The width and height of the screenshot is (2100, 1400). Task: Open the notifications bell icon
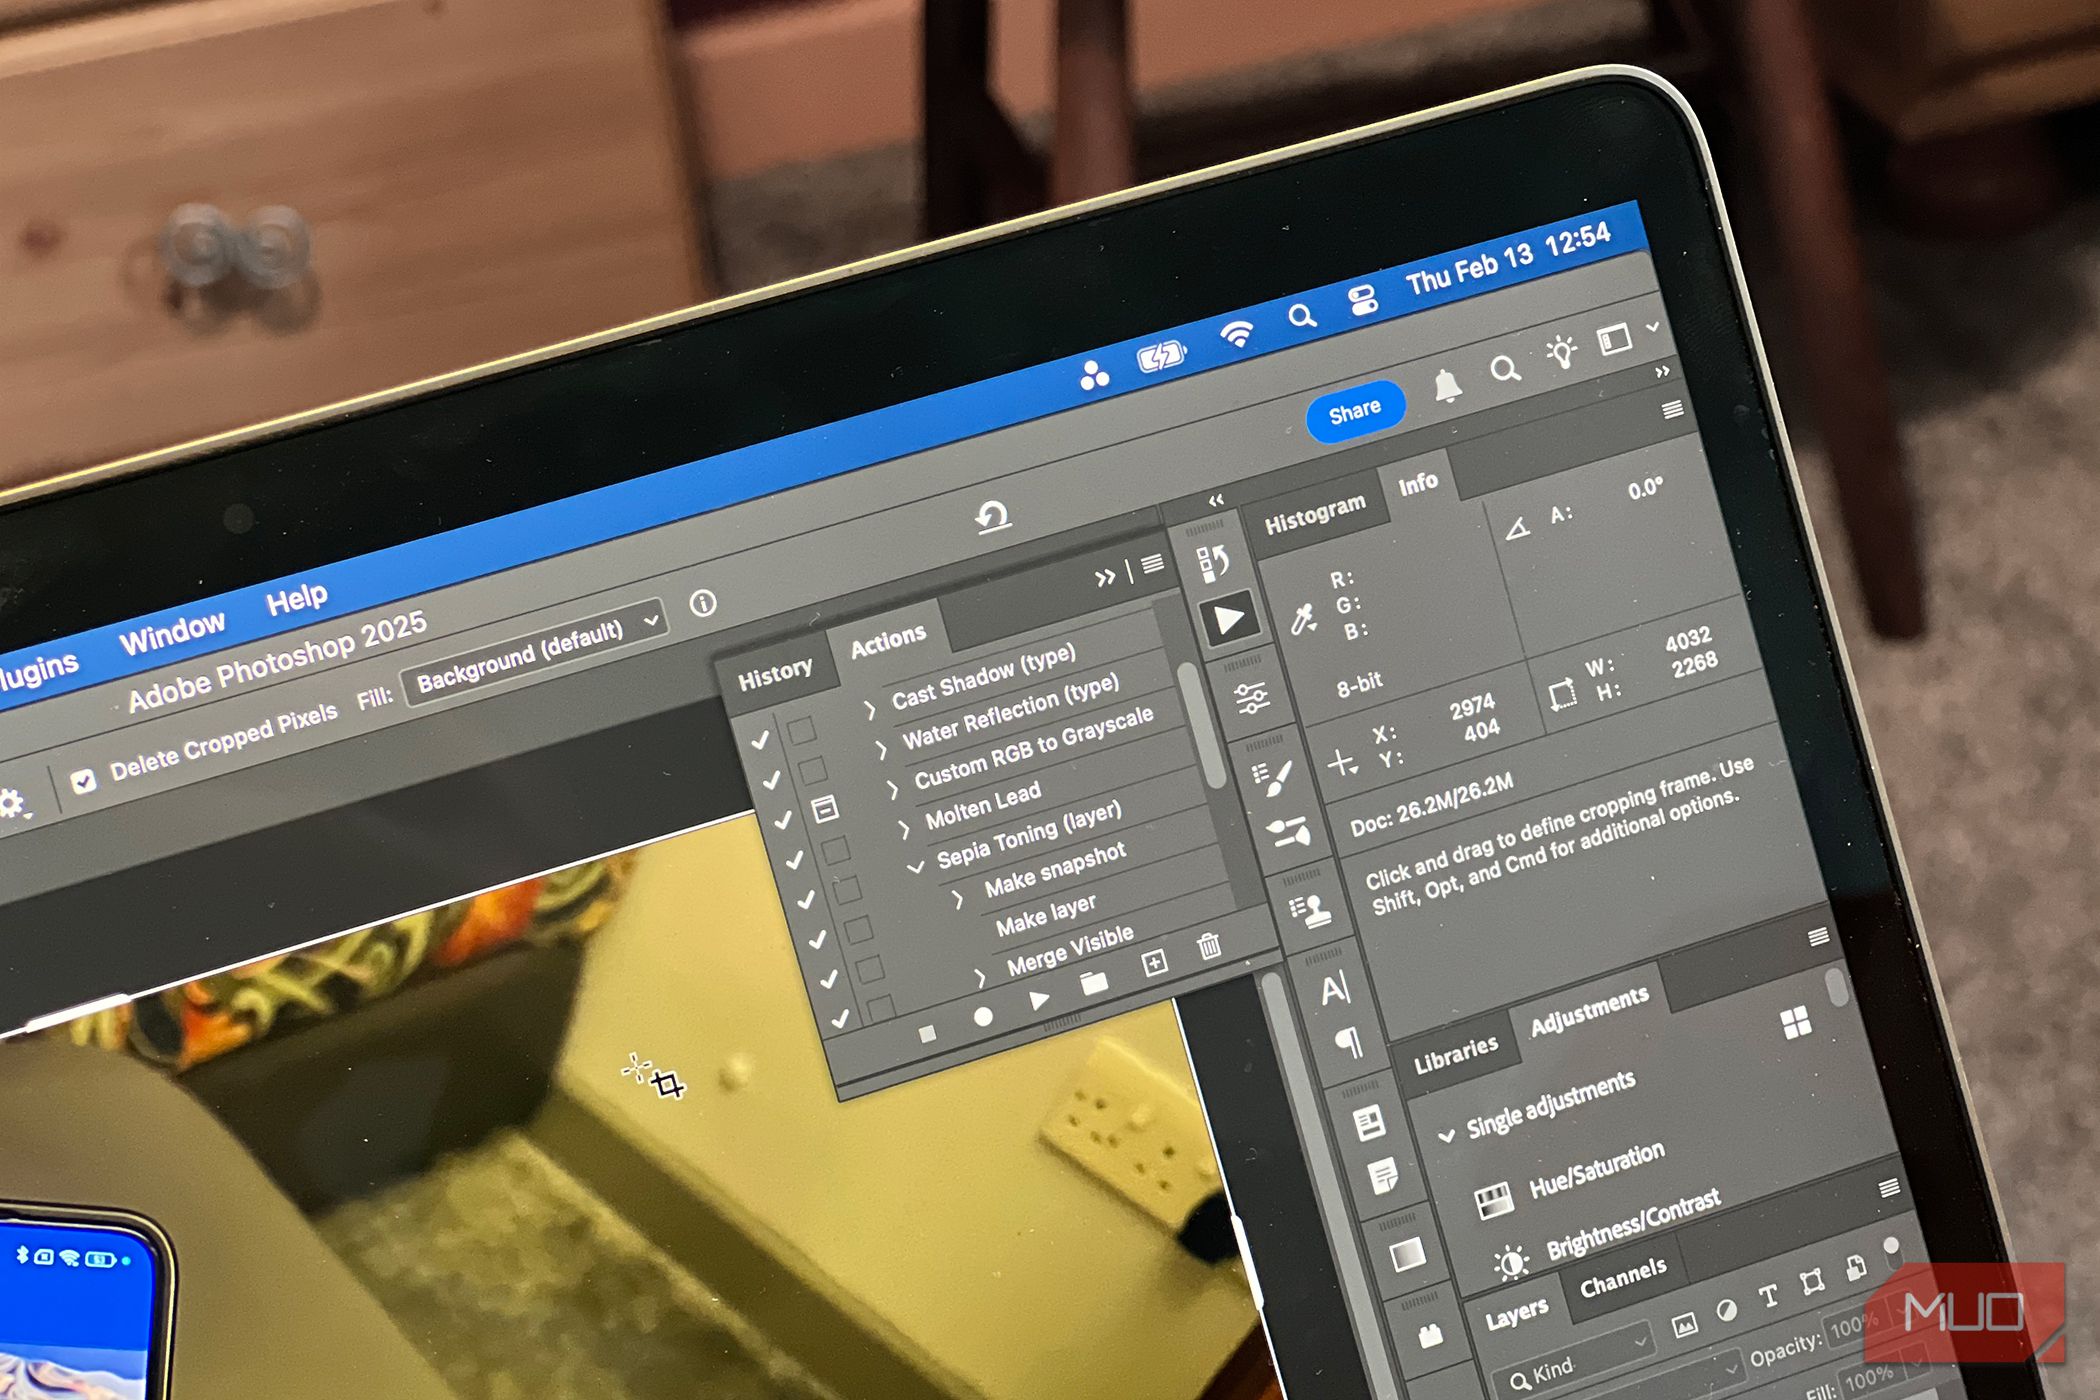[x=1447, y=387]
